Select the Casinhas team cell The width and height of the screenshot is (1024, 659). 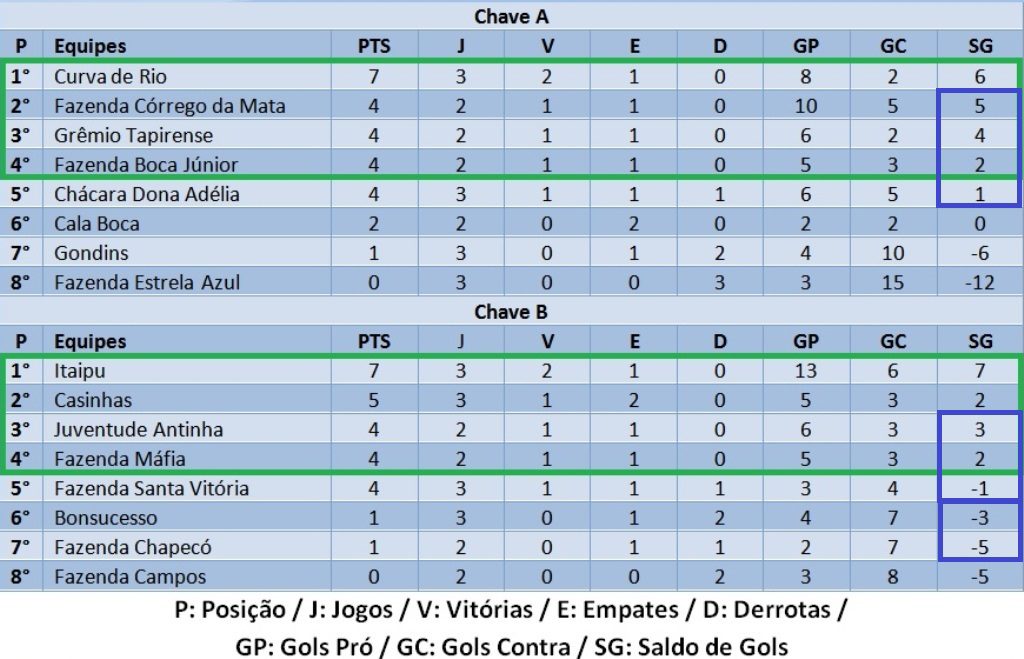pyautogui.click(x=93, y=400)
